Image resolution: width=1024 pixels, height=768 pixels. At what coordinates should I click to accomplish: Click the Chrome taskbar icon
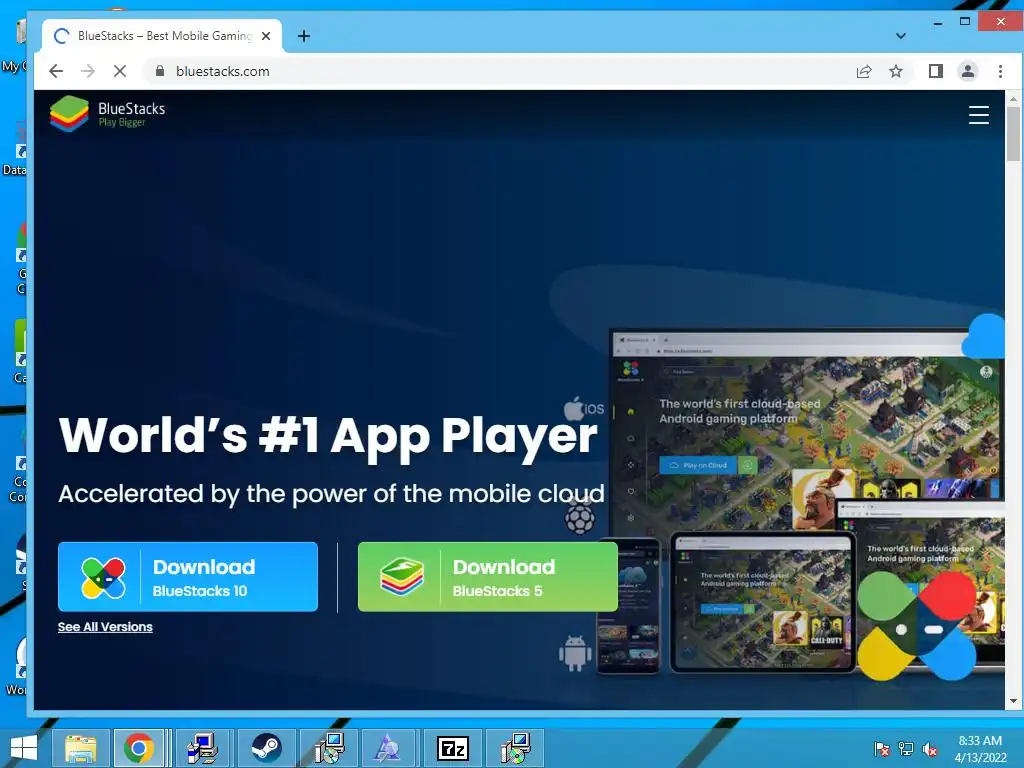139,748
